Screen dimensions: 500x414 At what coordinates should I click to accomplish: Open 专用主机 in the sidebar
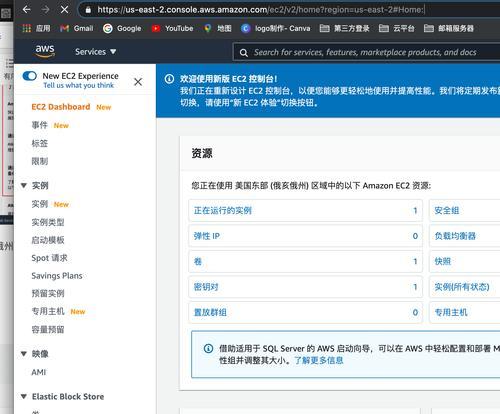(48, 312)
